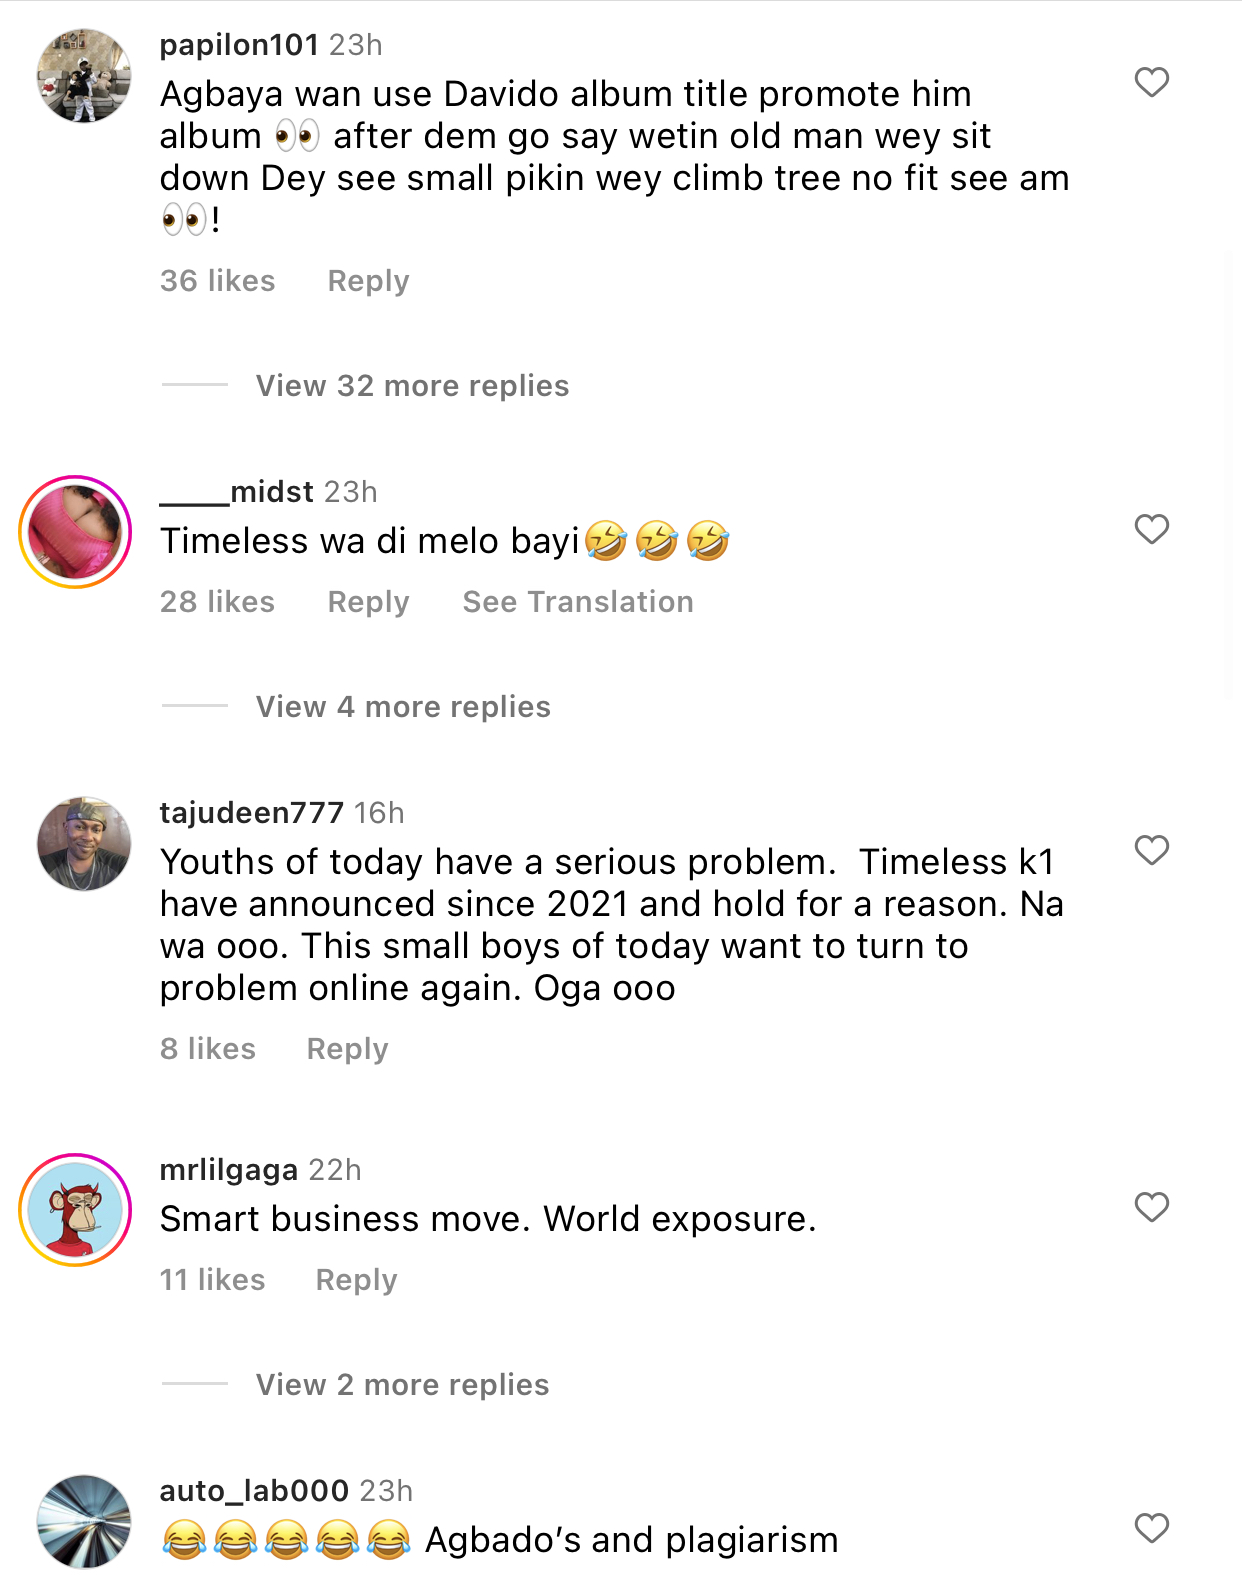
Task: Open the tajudeen777 username link
Action: tap(251, 813)
